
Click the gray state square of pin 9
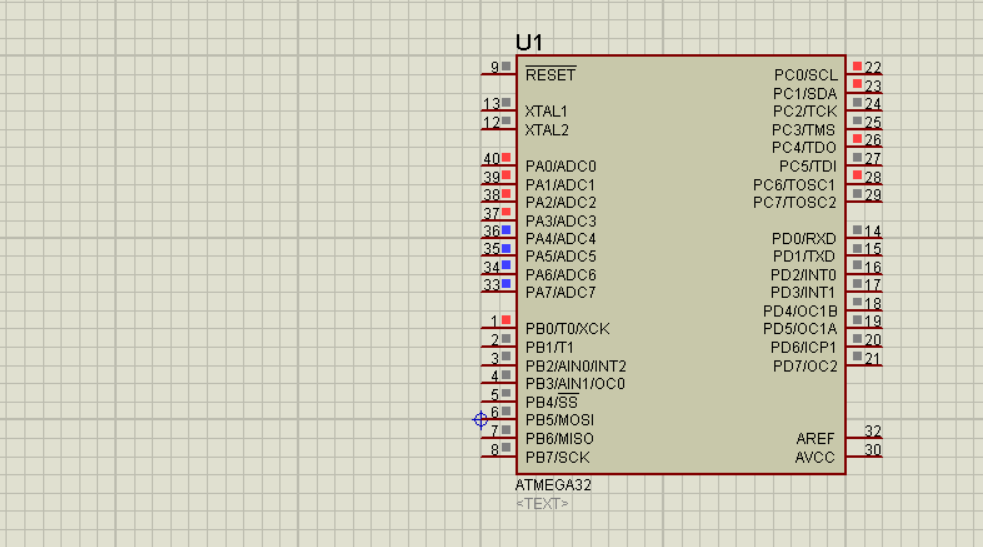[506, 66]
